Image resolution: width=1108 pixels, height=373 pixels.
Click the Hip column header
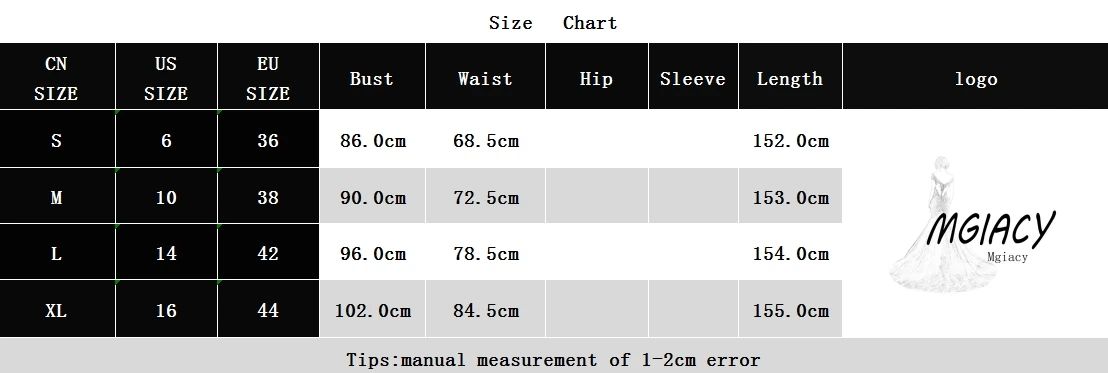[x=597, y=76]
